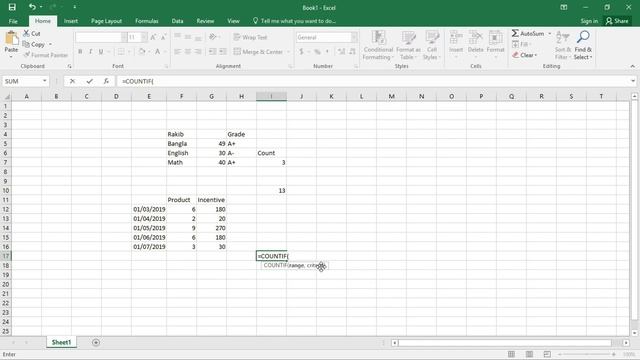The height and width of the screenshot is (360, 640).
Task: Click Sign in link
Action: 589,21
